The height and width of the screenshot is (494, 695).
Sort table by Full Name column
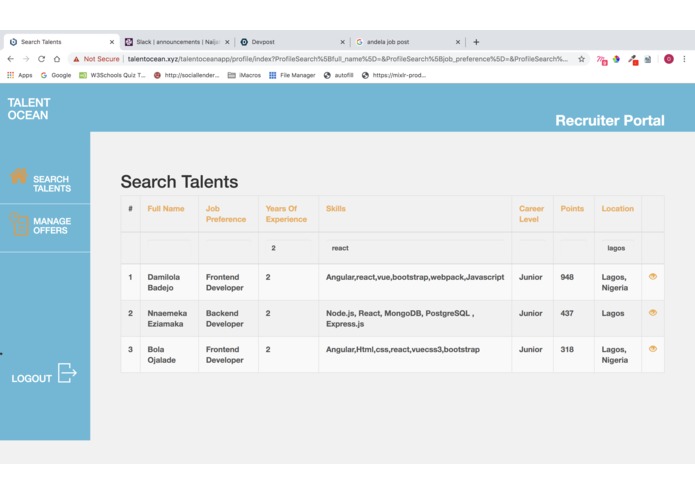coord(166,209)
